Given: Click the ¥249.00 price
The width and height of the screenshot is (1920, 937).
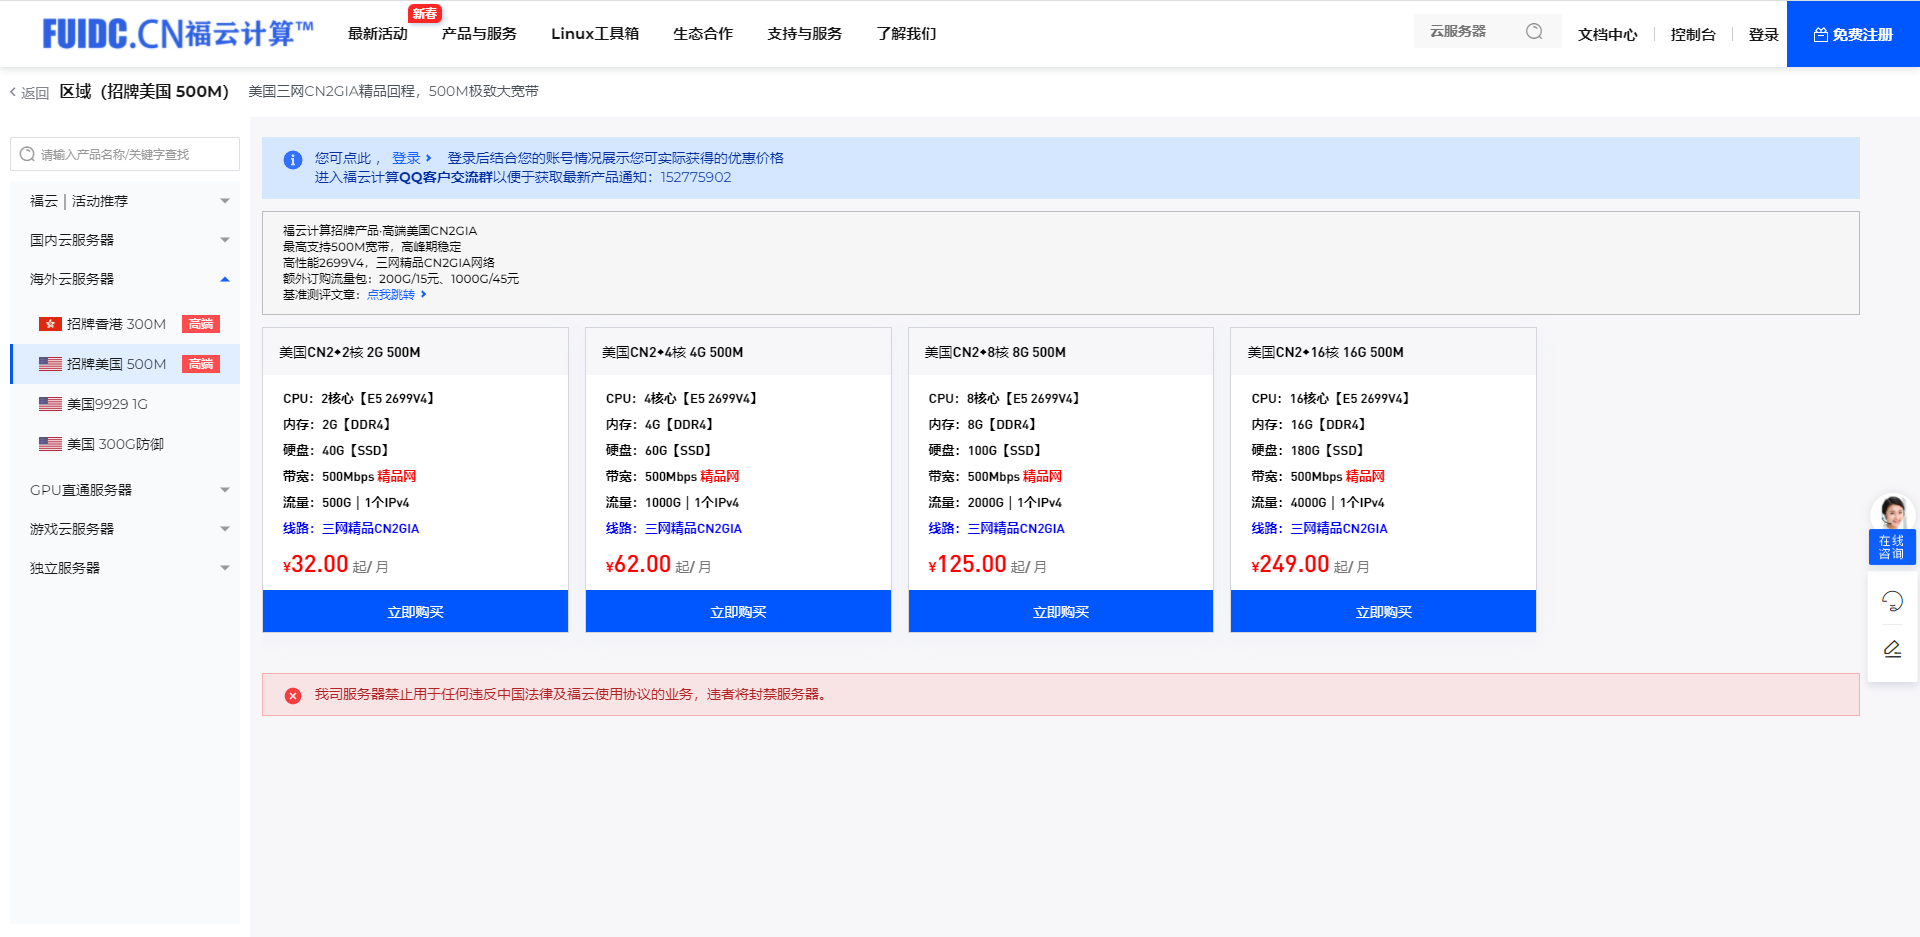Looking at the screenshot, I should 1290,564.
